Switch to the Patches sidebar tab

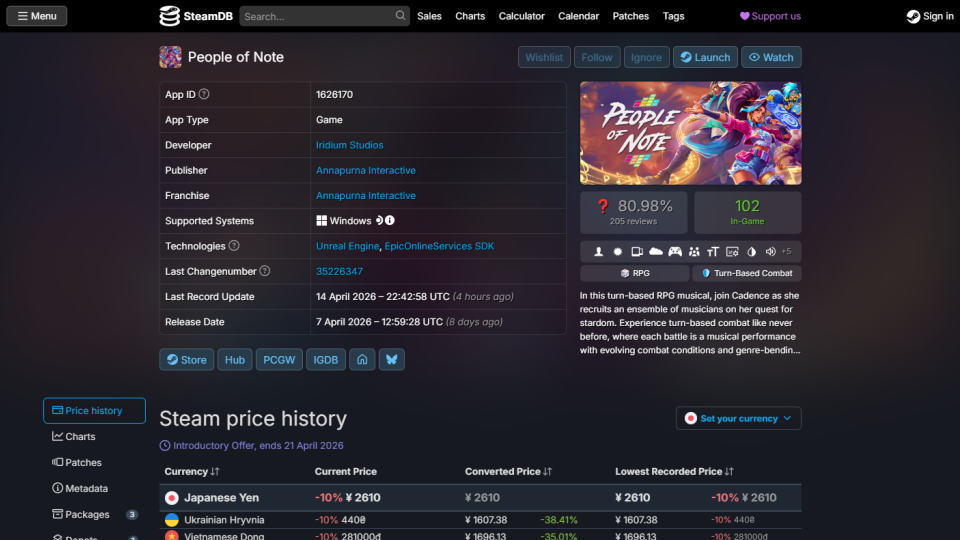click(82, 463)
